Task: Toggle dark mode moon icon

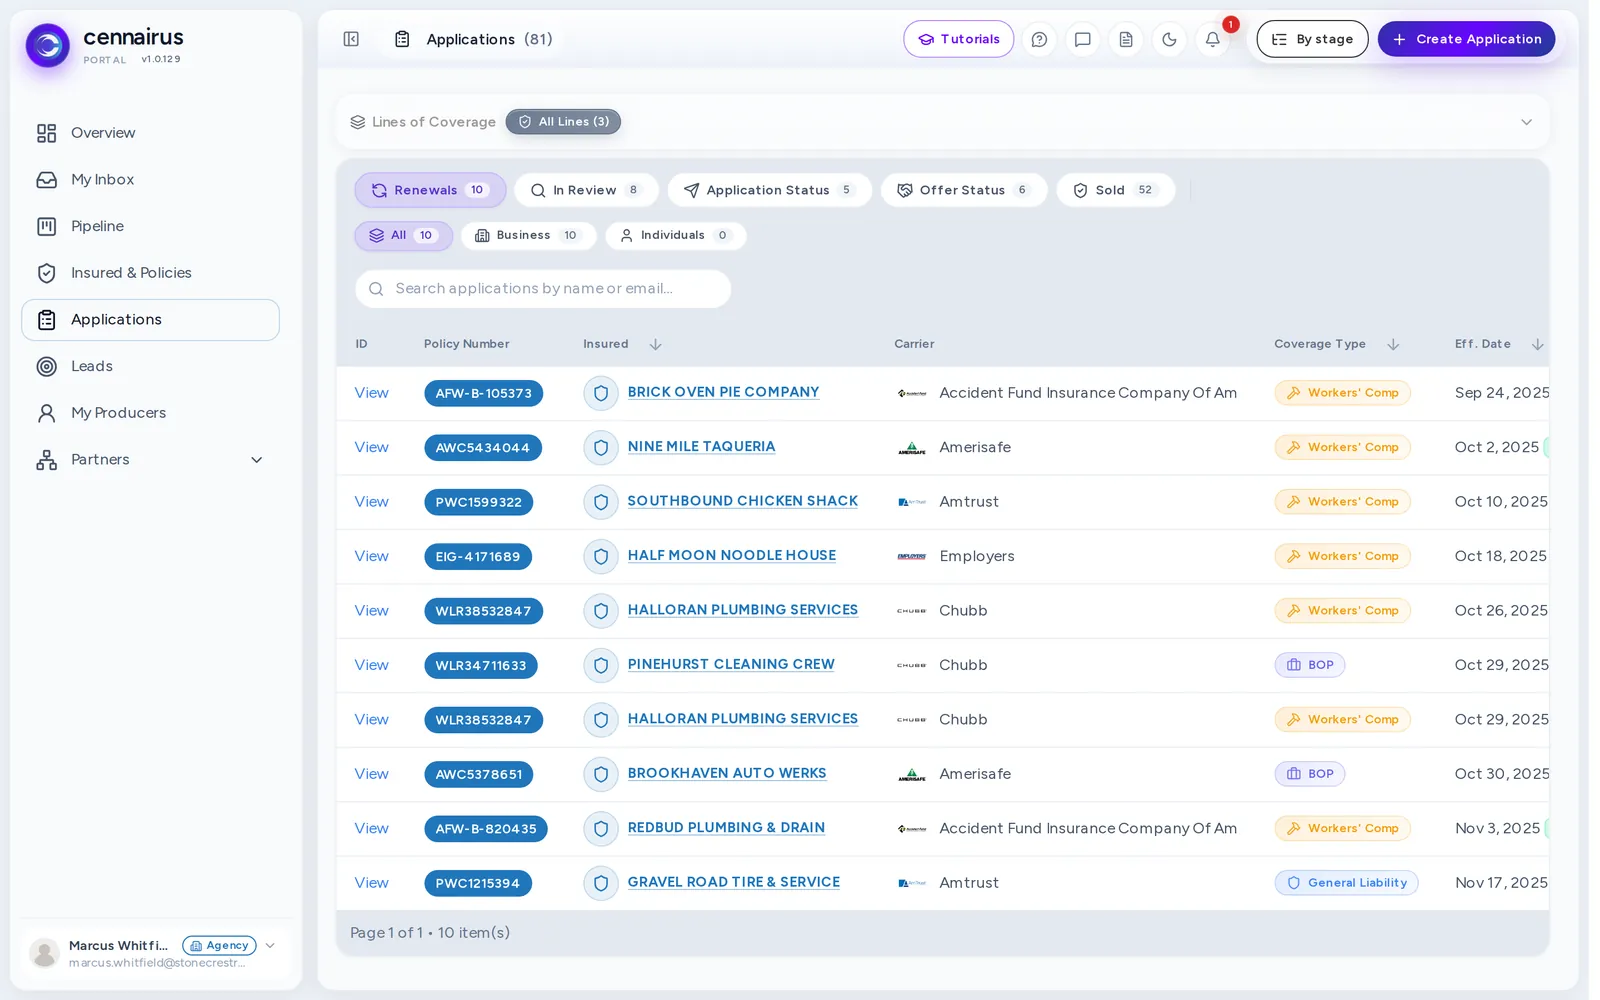Action: point(1169,39)
